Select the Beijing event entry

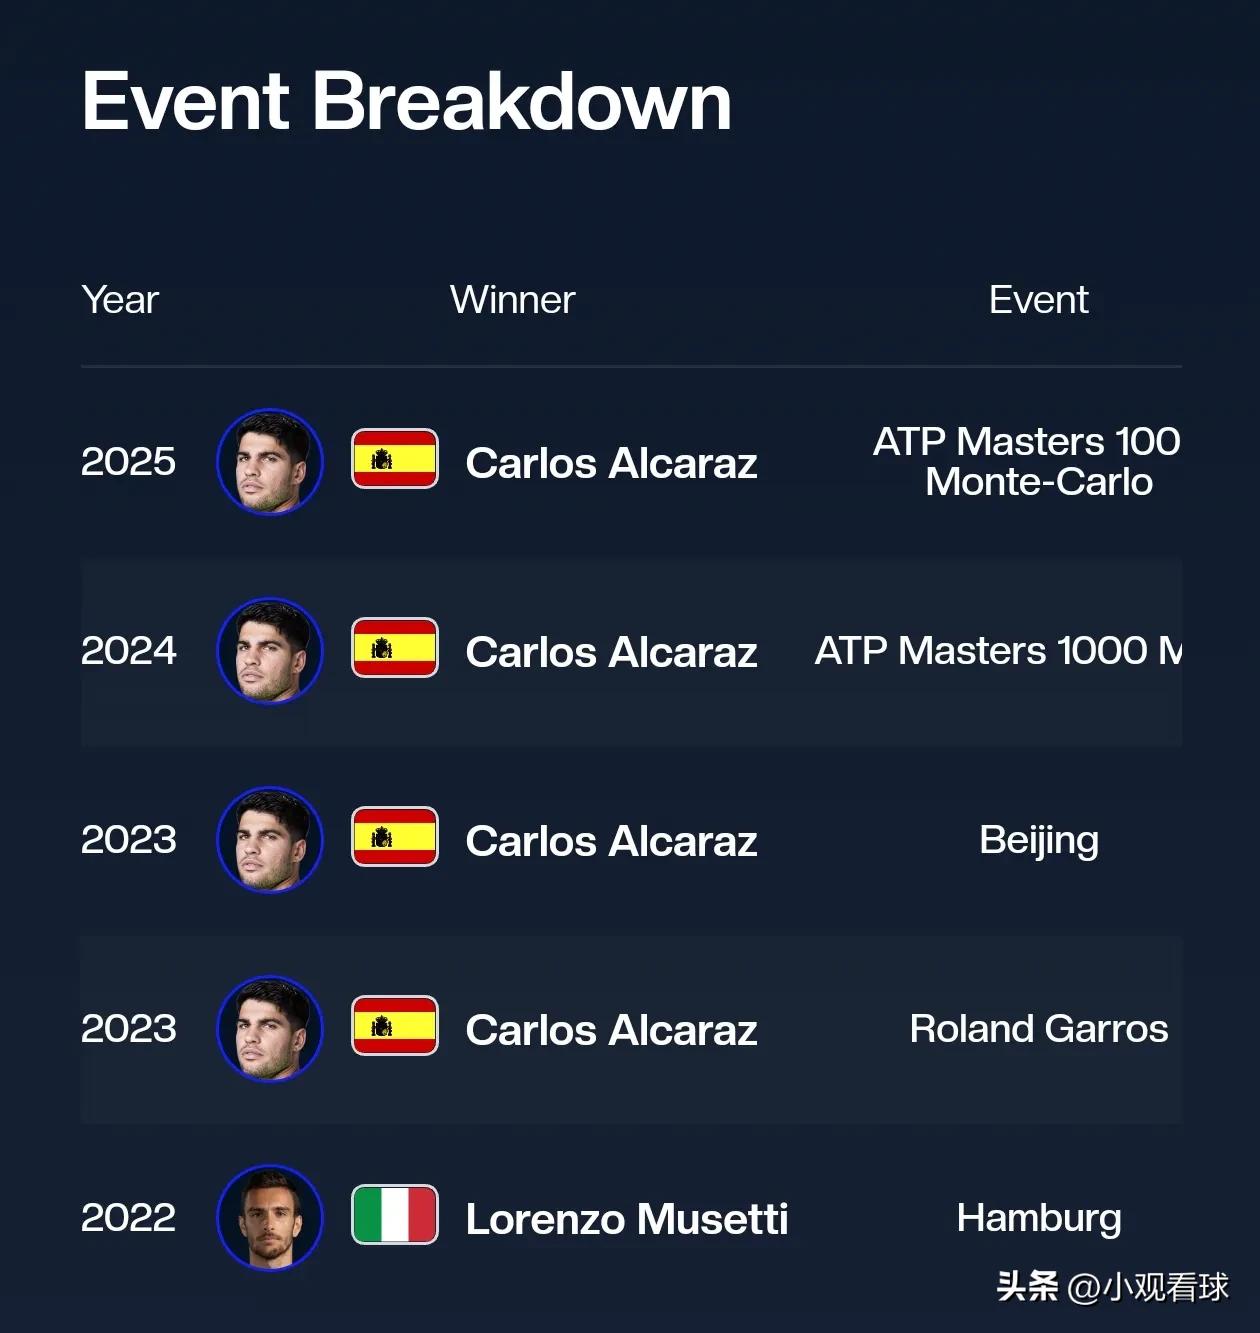(x=1039, y=841)
